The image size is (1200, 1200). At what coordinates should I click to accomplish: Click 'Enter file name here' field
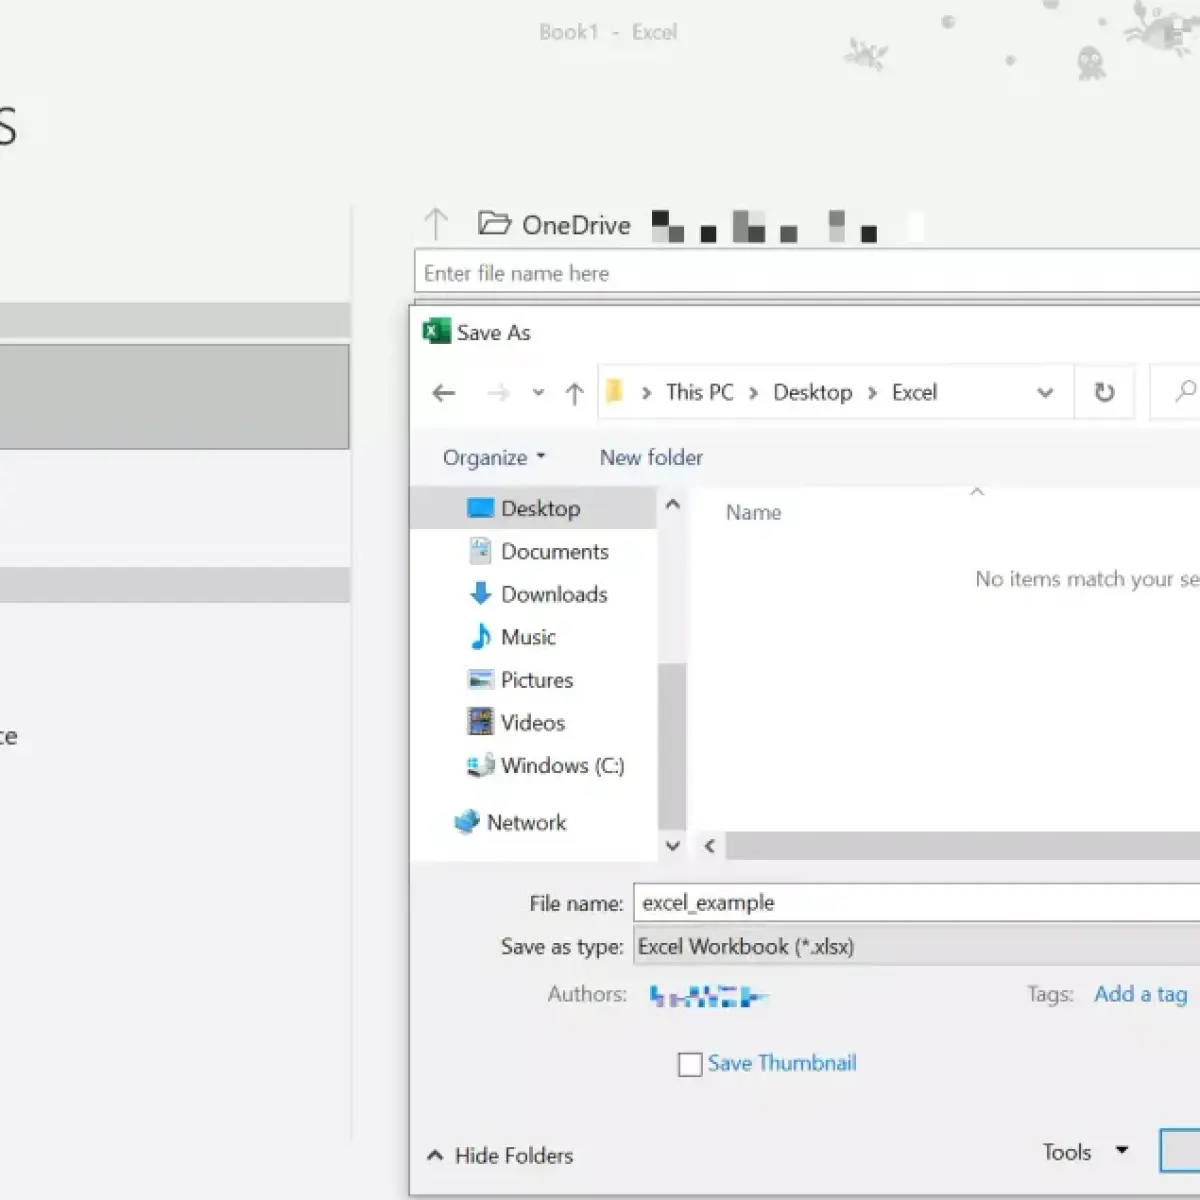point(807,273)
